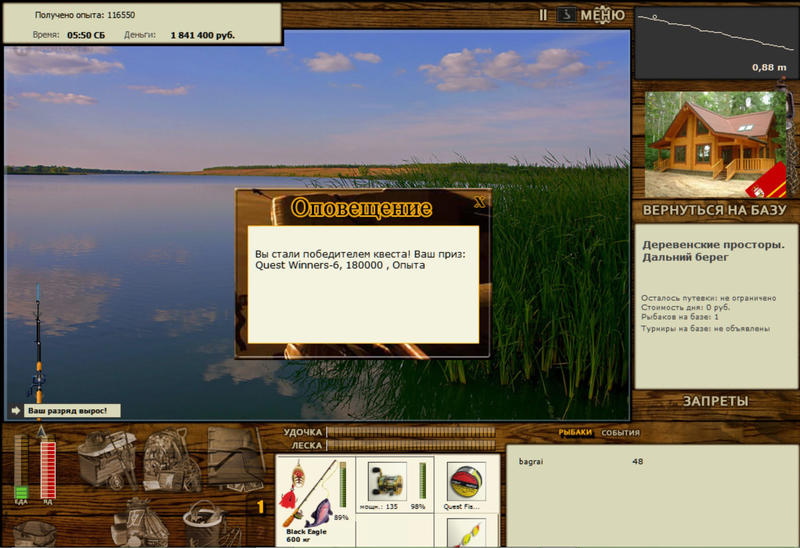Open the bait bag icon
The image size is (800, 548).
(139, 522)
